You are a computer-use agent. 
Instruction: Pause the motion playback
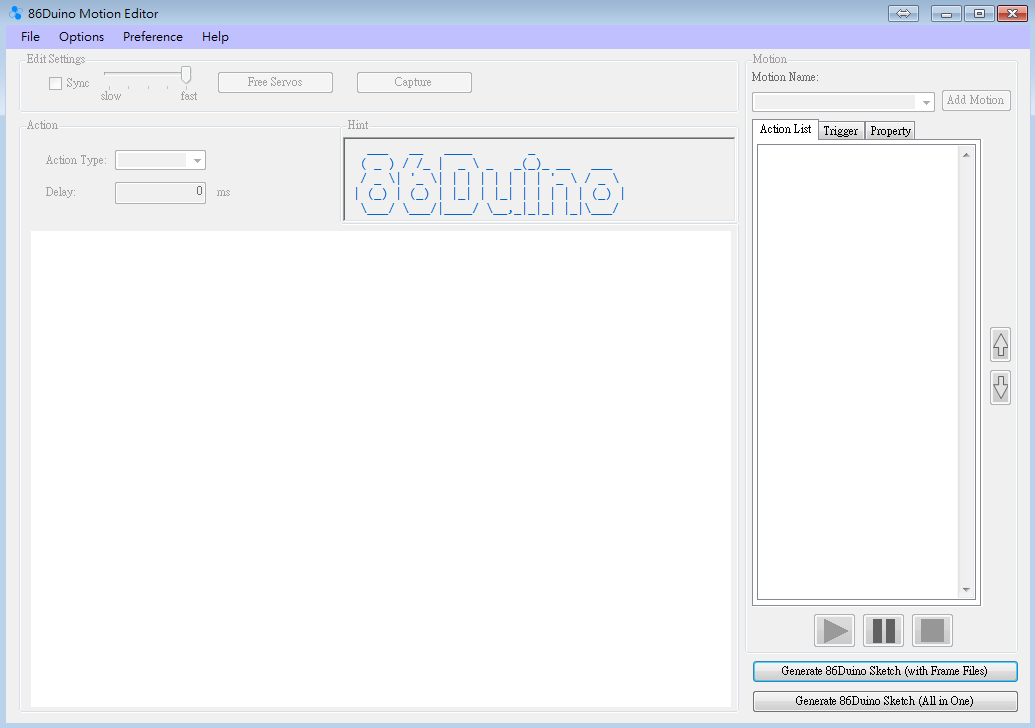[x=883, y=630]
